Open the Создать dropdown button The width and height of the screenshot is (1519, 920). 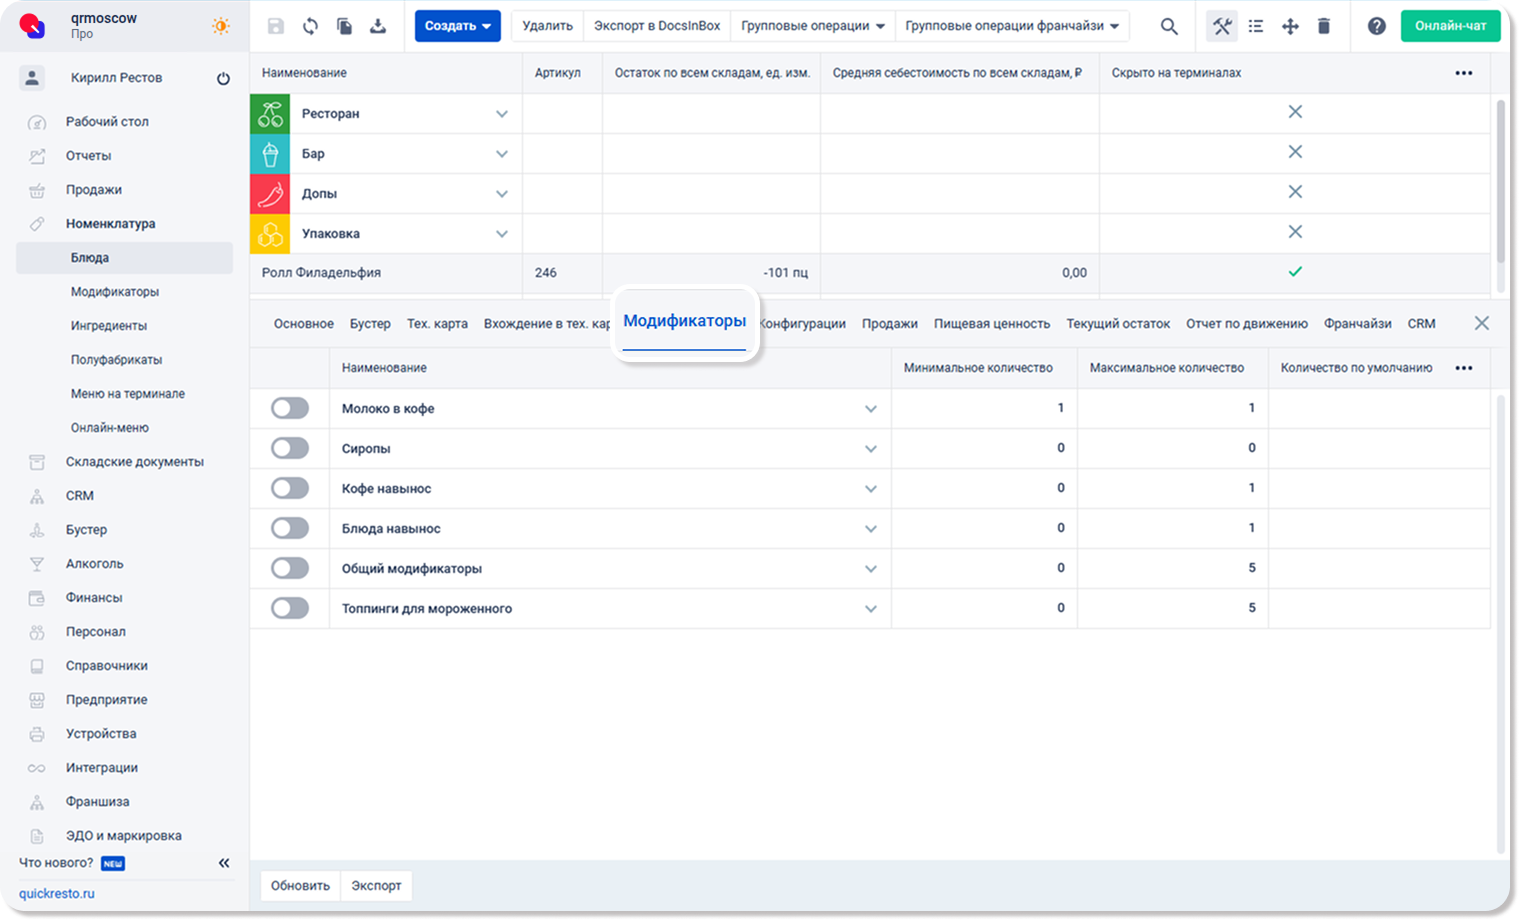(458, 26)
